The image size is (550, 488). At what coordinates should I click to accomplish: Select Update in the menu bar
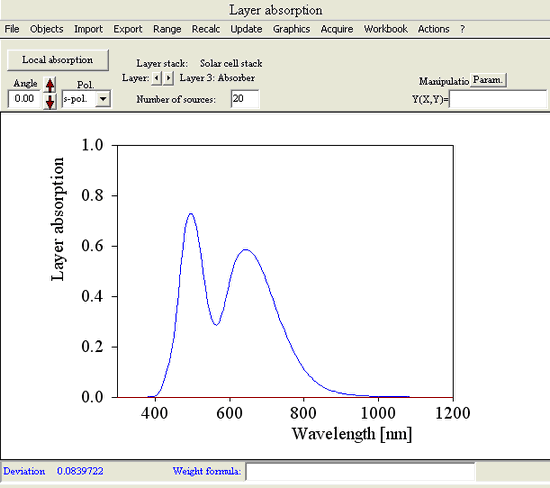pos(246,29)
